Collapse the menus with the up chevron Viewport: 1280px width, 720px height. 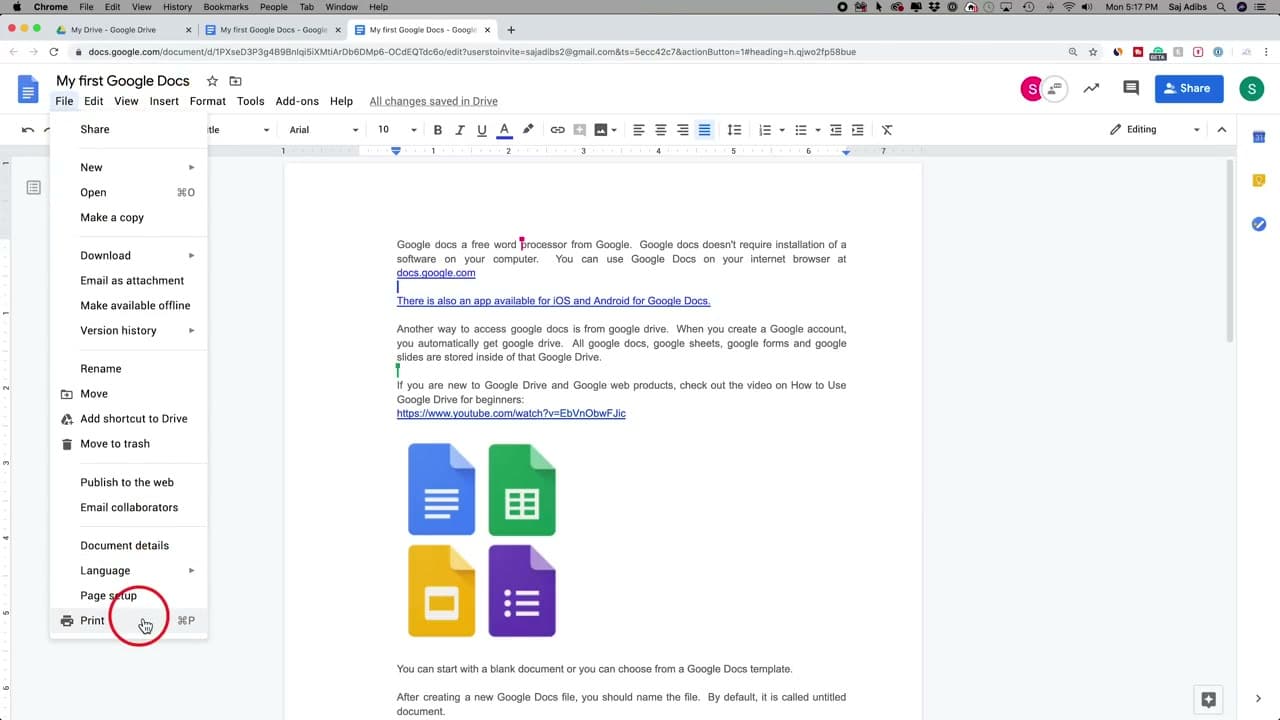coord(1222,130)
